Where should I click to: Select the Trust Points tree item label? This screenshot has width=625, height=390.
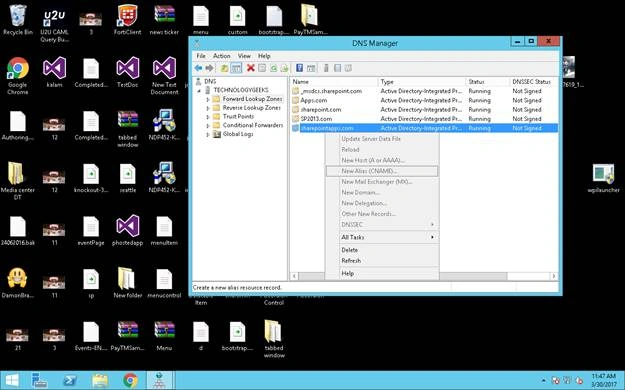pyautogui.click(x=238, y=116)
